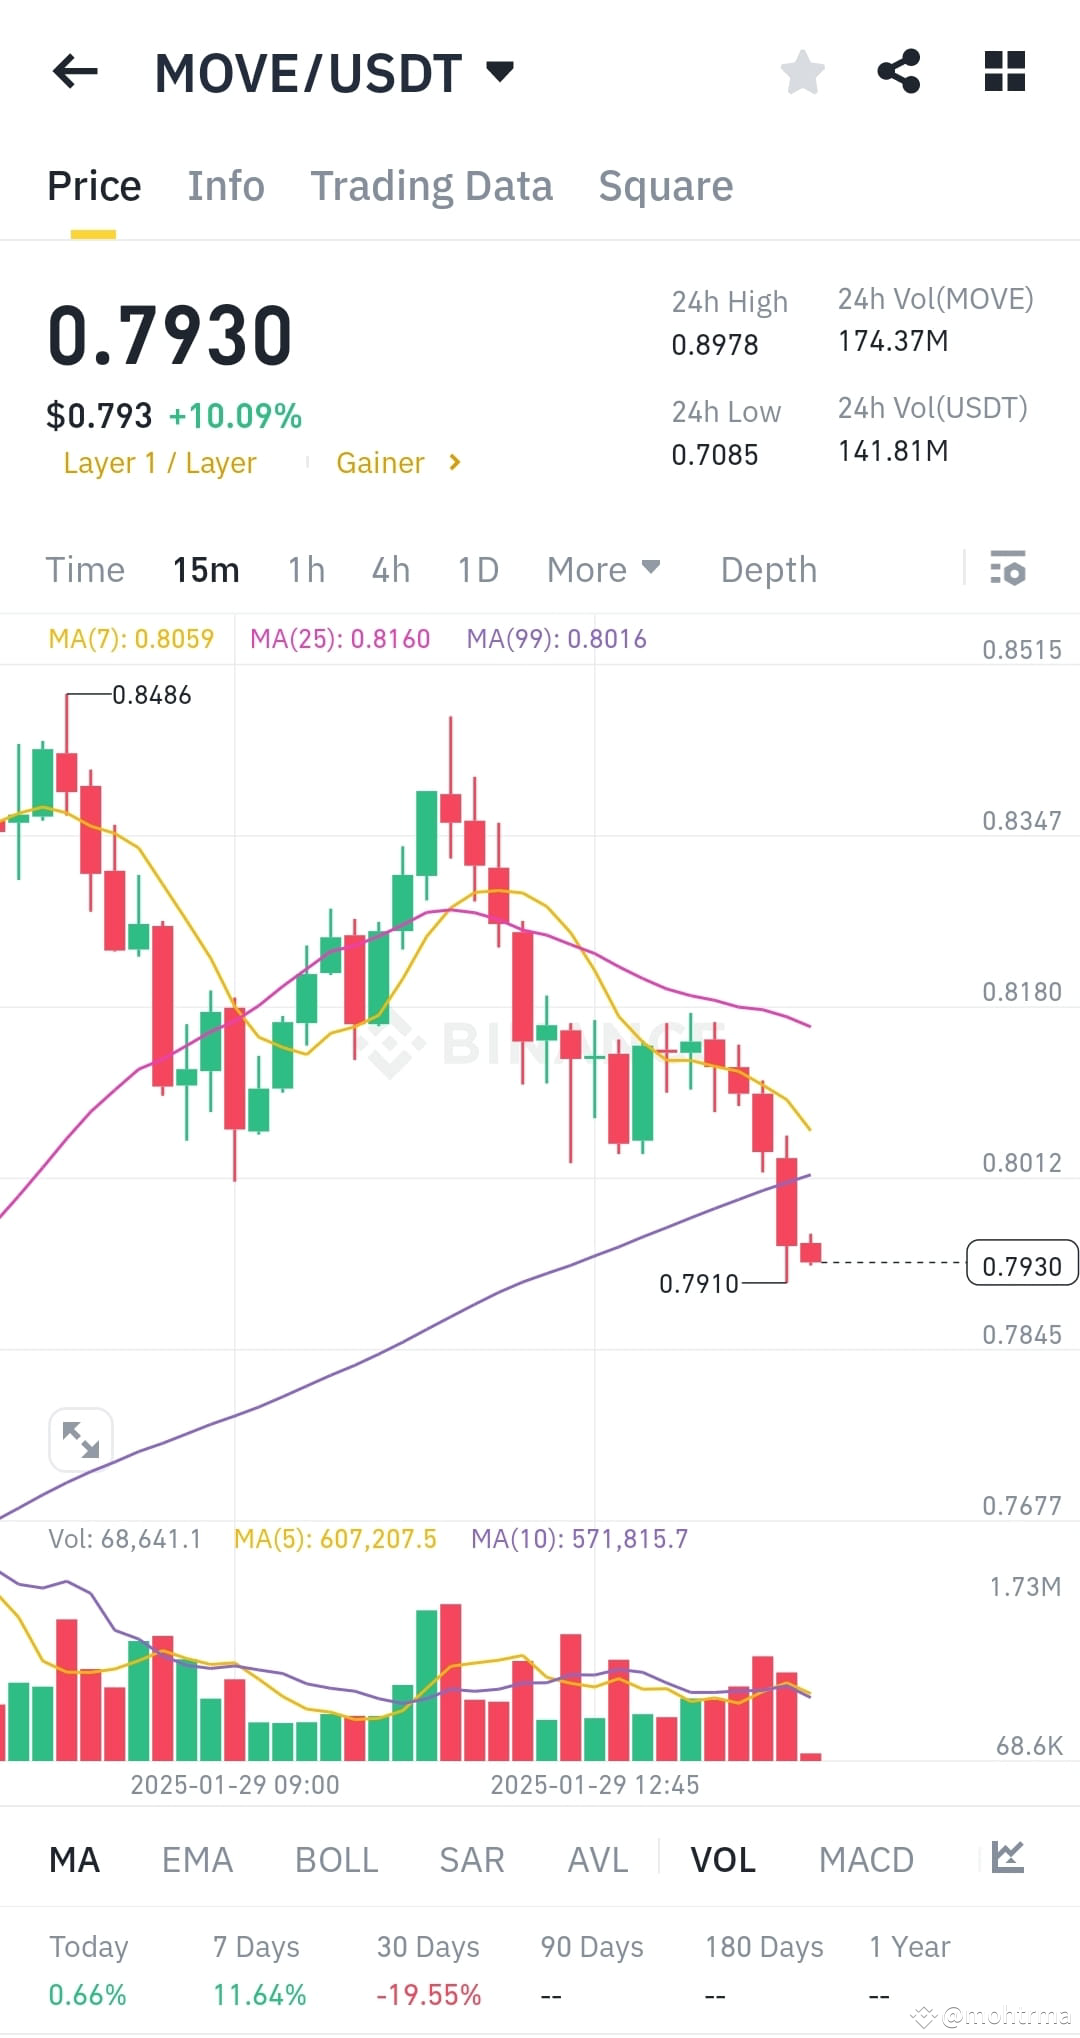Favorite MOVE/USDT using the star icon

pyautogui.click(x=802, y=70)
